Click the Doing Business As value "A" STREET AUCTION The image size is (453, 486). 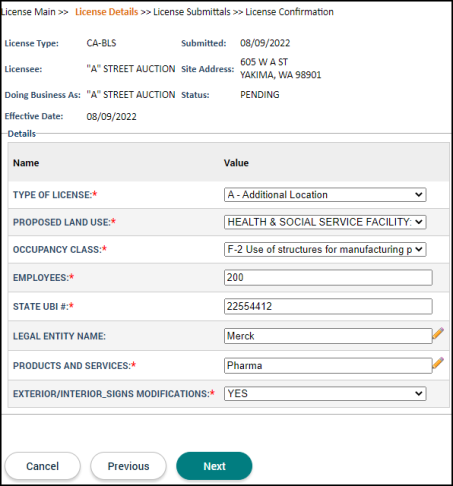pos(131,95)
